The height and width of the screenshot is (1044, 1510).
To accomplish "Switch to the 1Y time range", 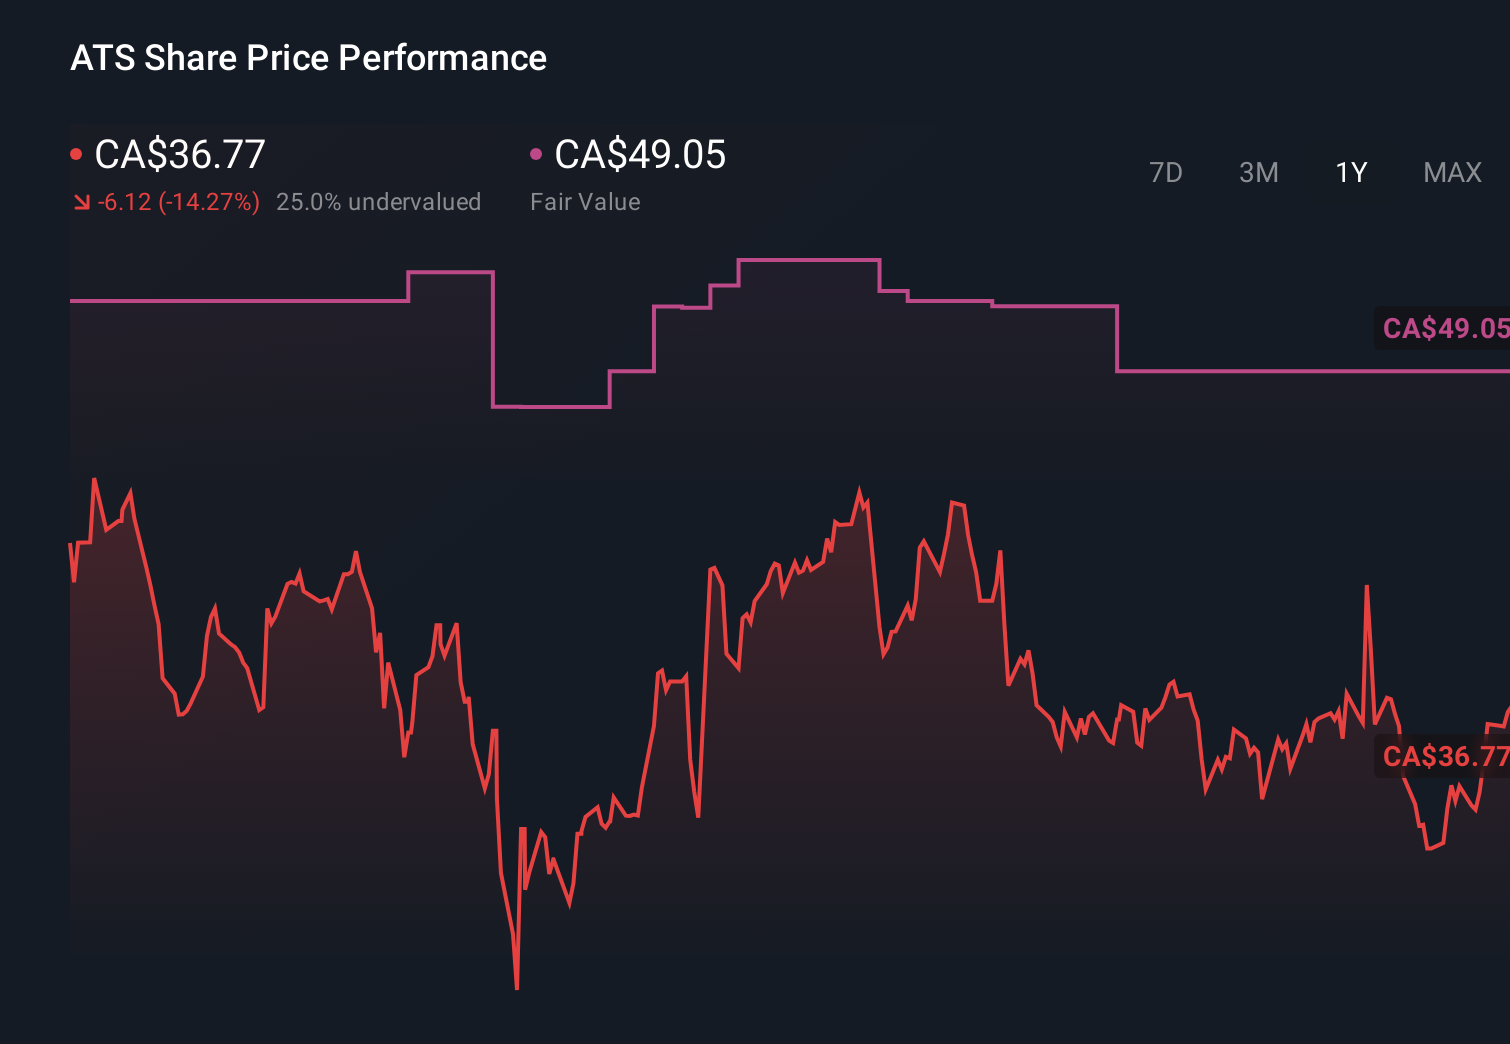I will coord(1350,172).
